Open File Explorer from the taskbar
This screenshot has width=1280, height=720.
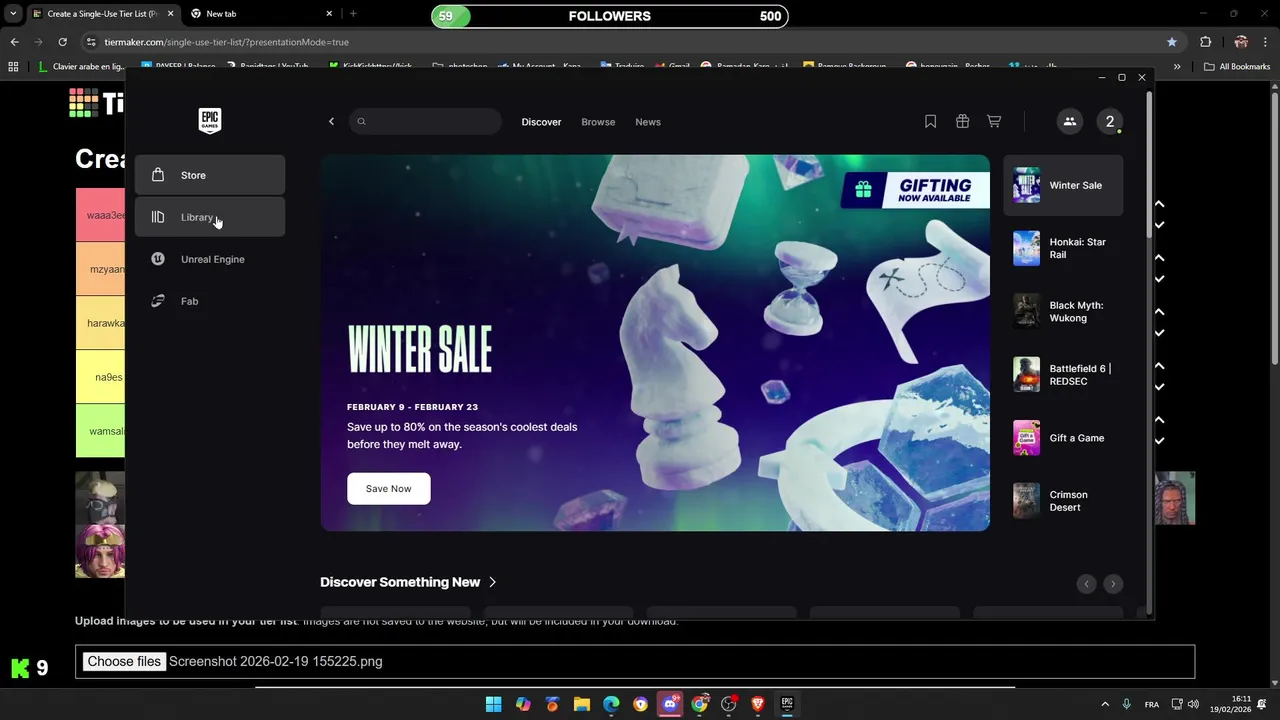(x=581, y=704)
